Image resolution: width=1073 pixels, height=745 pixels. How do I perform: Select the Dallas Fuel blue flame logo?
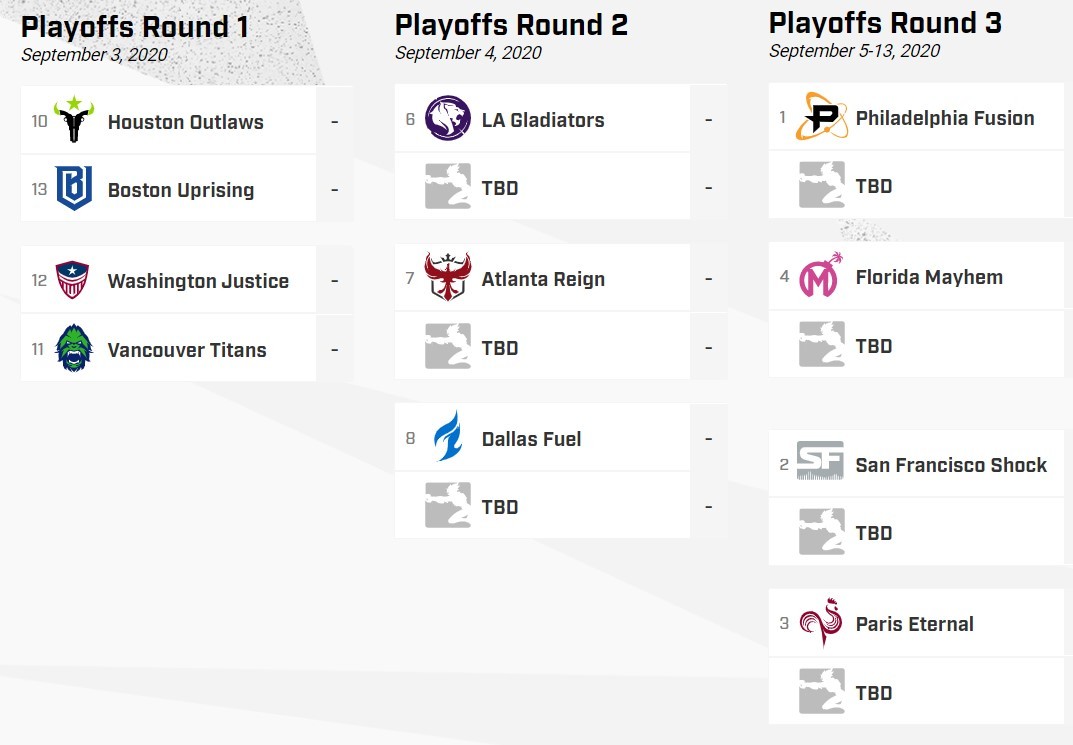[x=448, y=436]
